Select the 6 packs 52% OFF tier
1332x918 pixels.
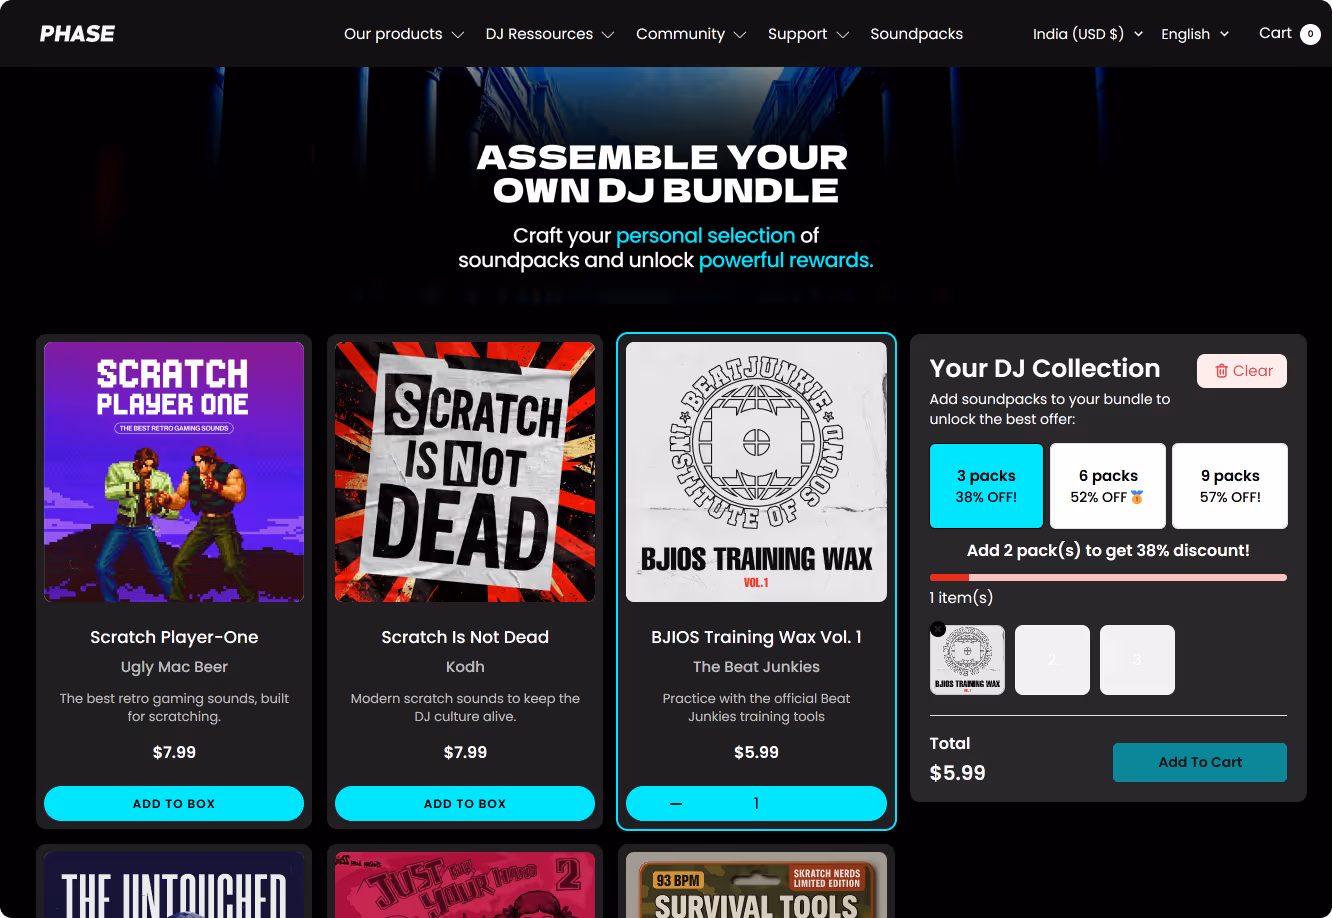click(x=1108, y=486)
